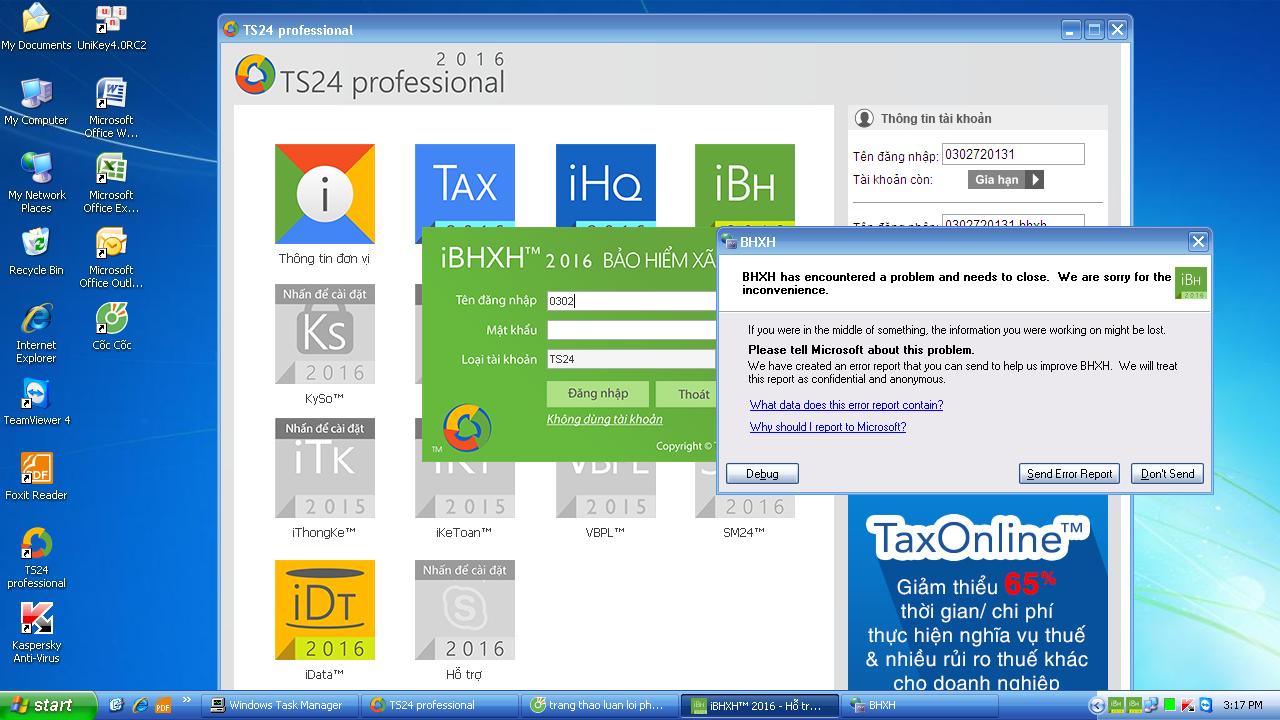
Task: Click the Thoát exit button
Action: (x=687, y=394)
